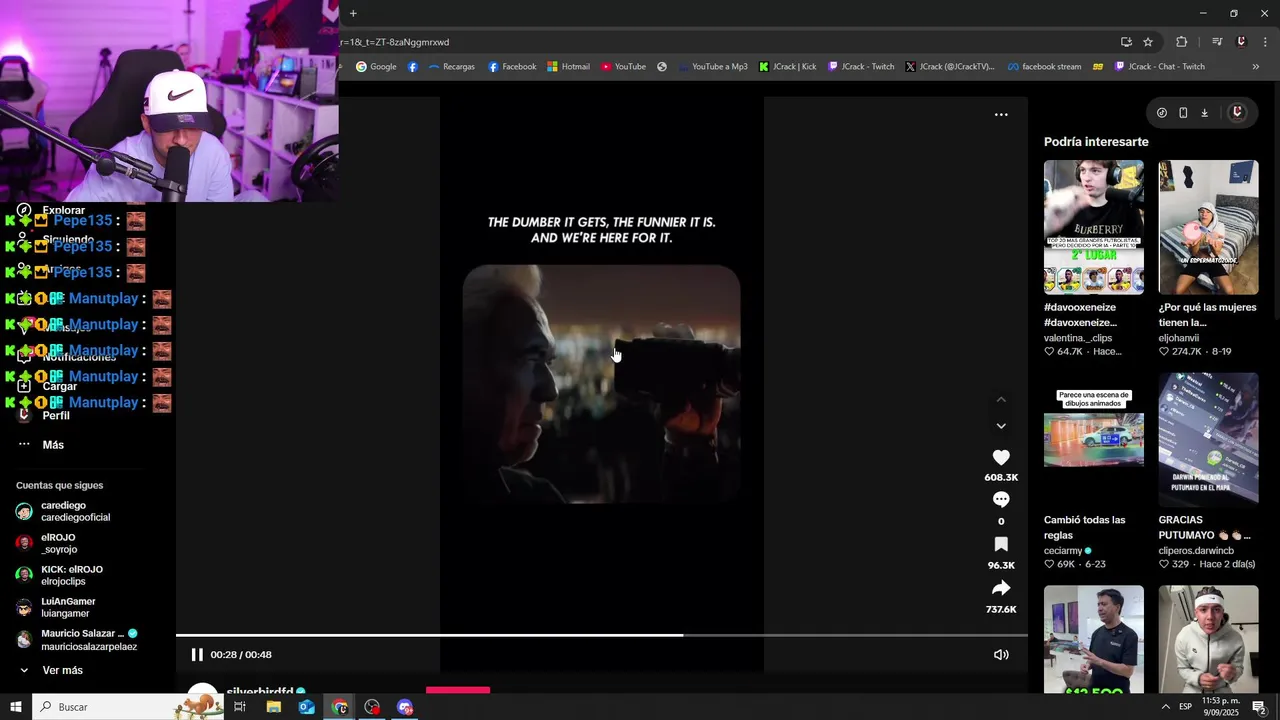Open Chrome media control icon
The width and height of the screenshot is (1280, 720).
point(1217,42)
